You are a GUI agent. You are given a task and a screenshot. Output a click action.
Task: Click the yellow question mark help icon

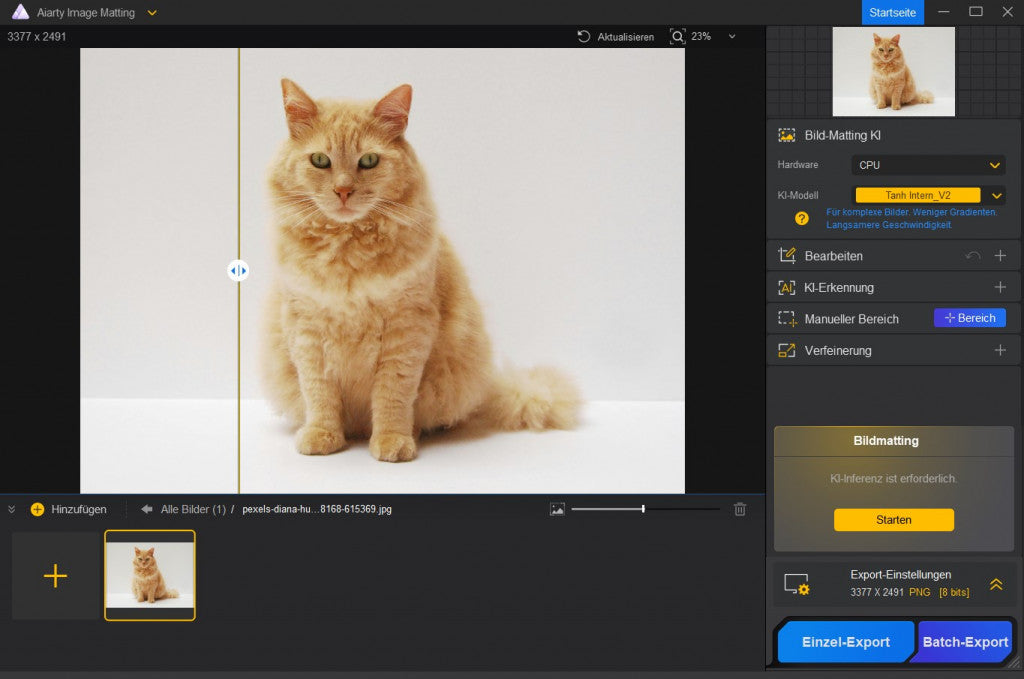[801, 218]
